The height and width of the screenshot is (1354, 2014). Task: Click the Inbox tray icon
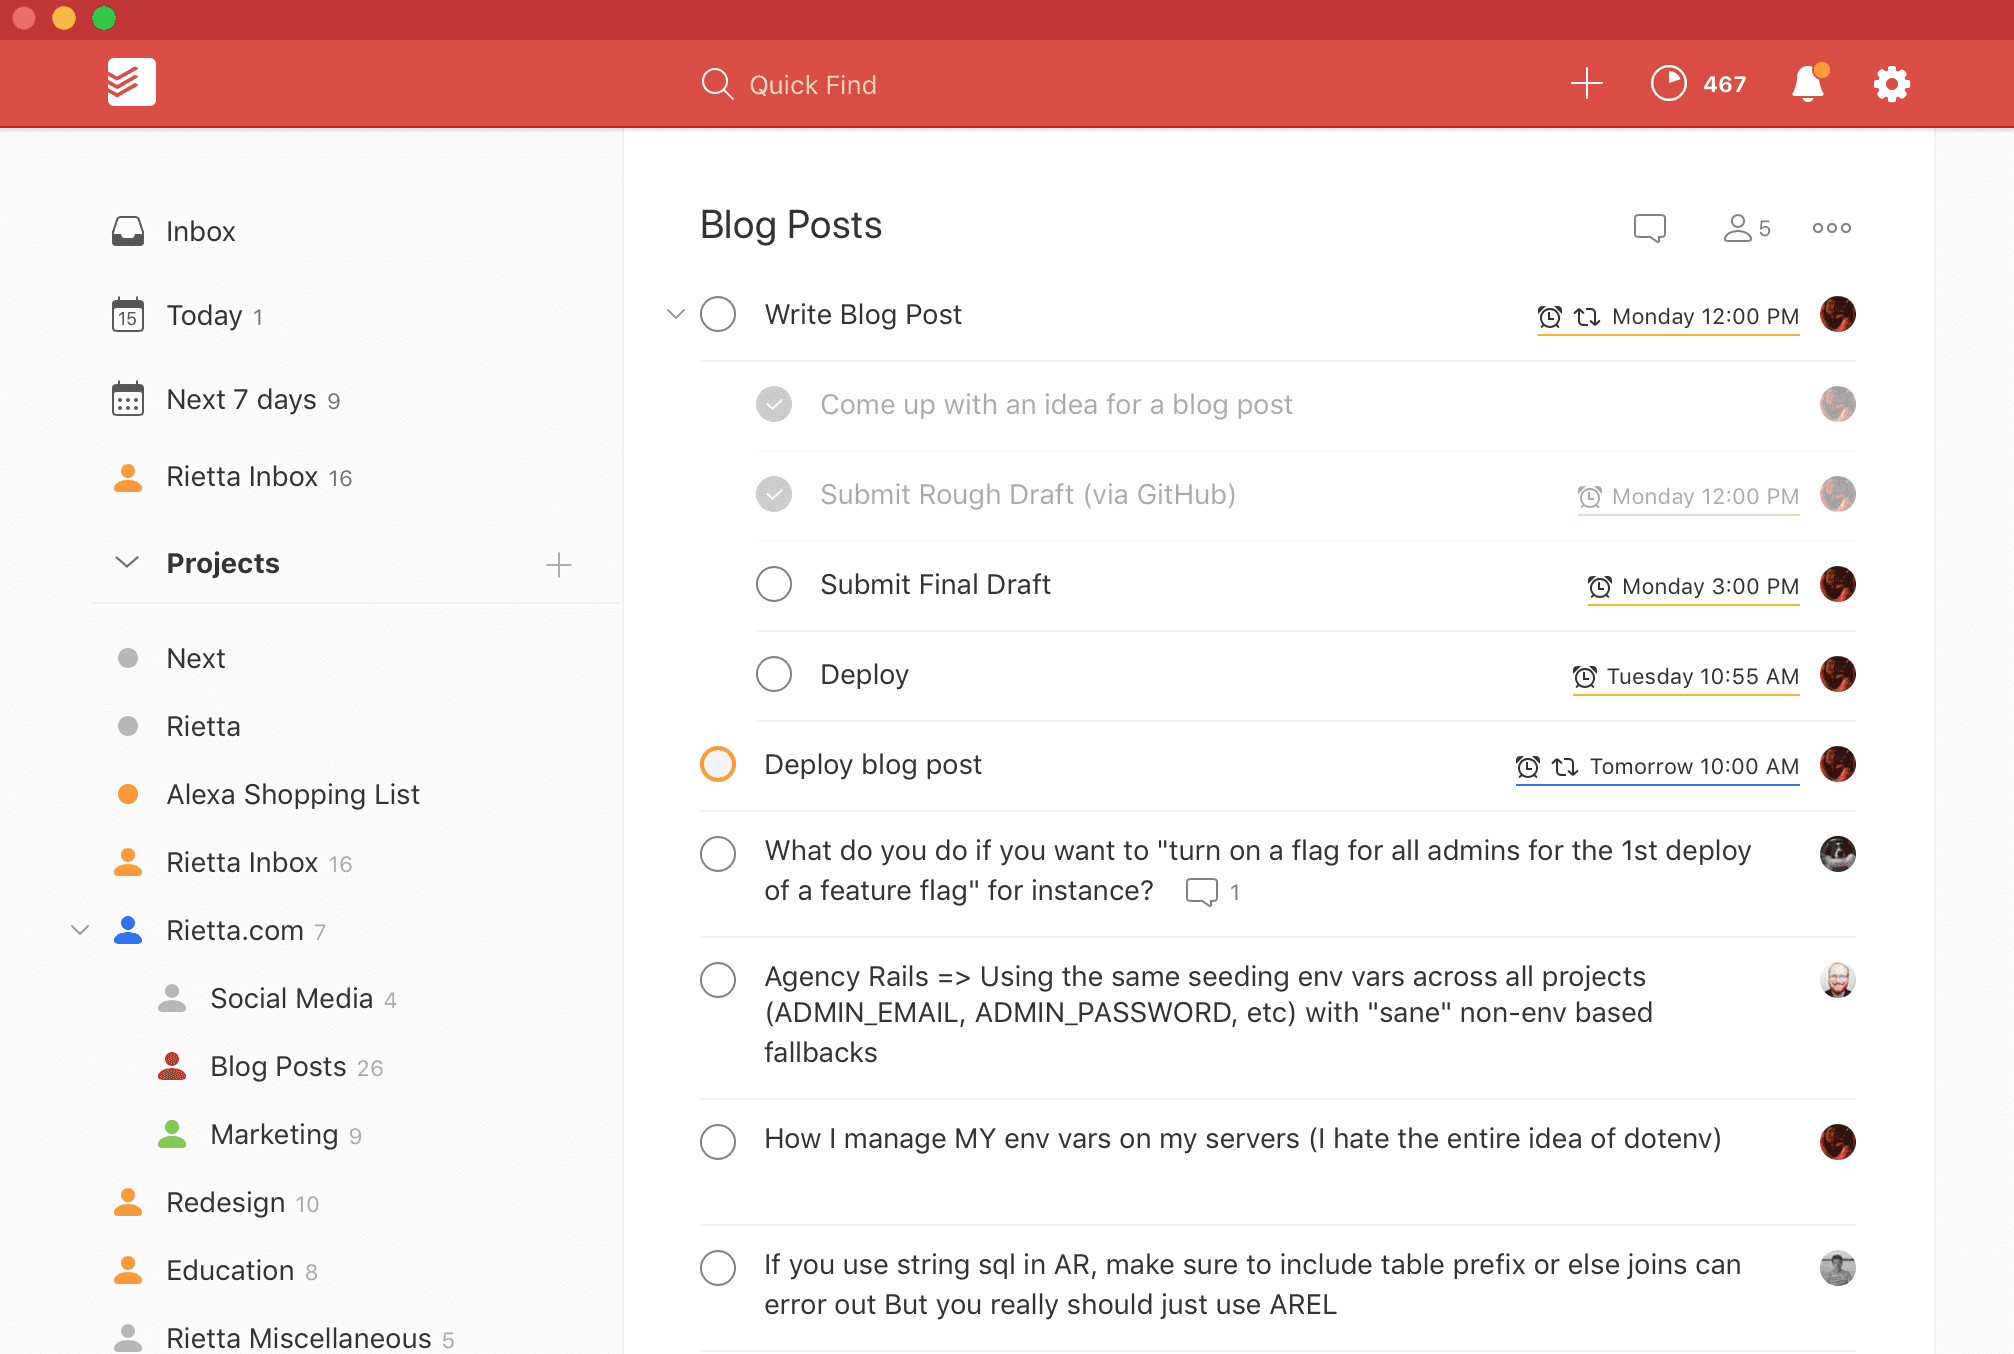[128, 231]
